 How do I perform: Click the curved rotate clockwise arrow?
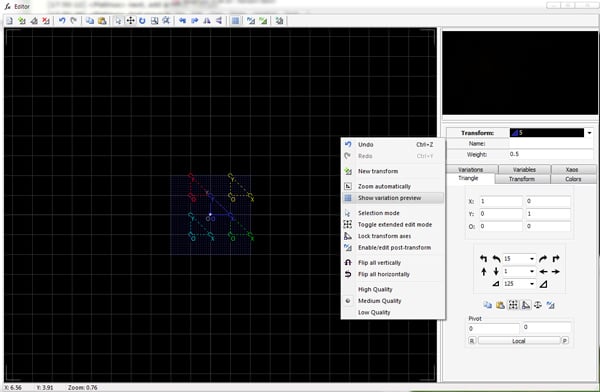[x=543, y=259]
